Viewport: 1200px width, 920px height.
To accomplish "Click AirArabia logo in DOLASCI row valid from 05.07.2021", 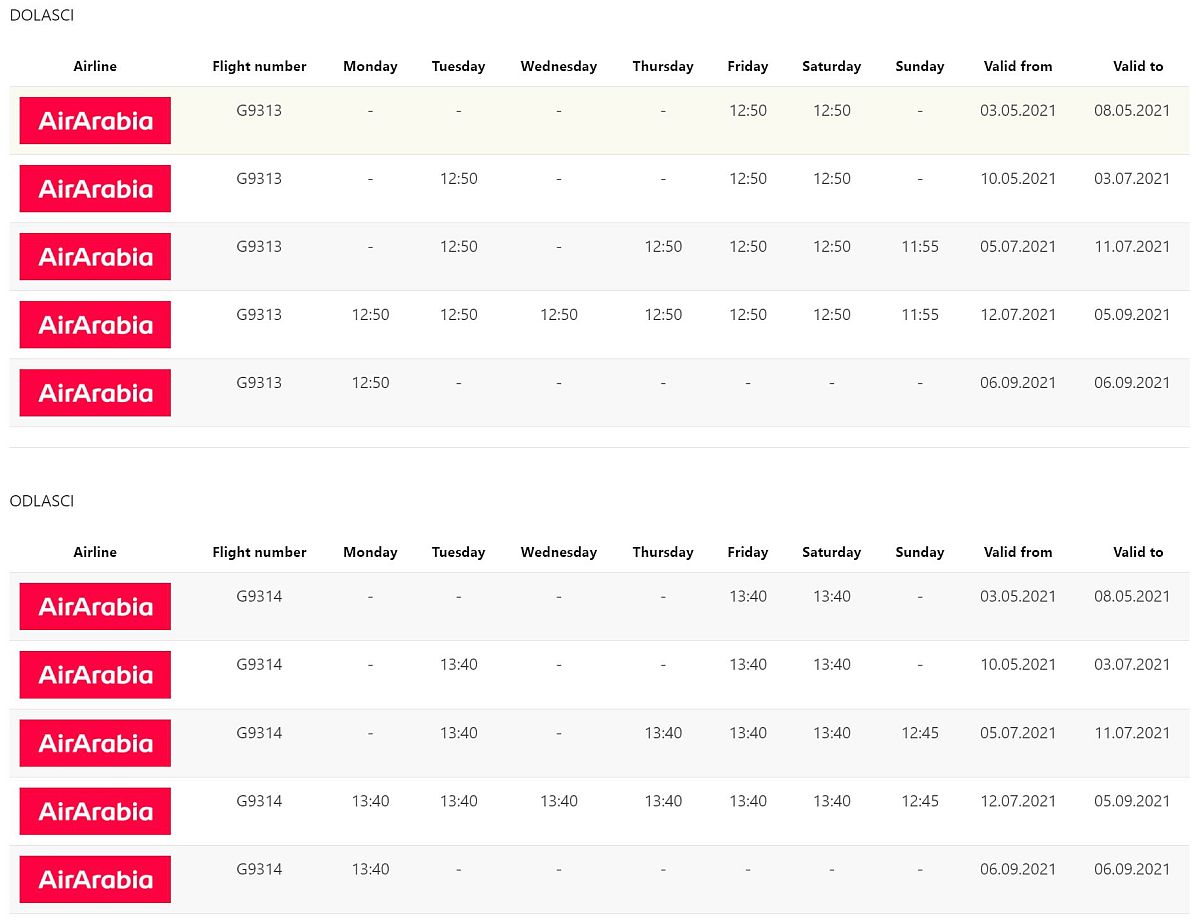I will point(95,256).
